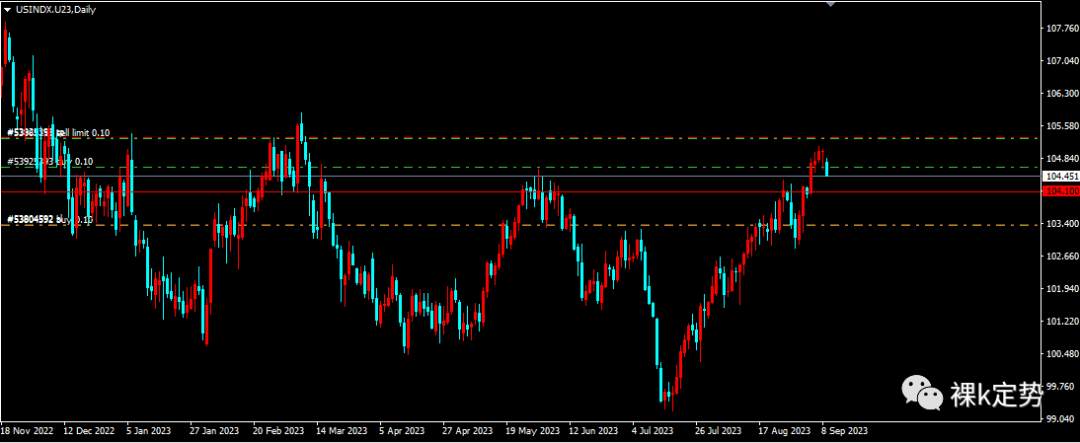This screenshot has width=1080, height=443.
Task: Select the #53804592 buy 0.10 order label
Action: click(x=50, y=219)
